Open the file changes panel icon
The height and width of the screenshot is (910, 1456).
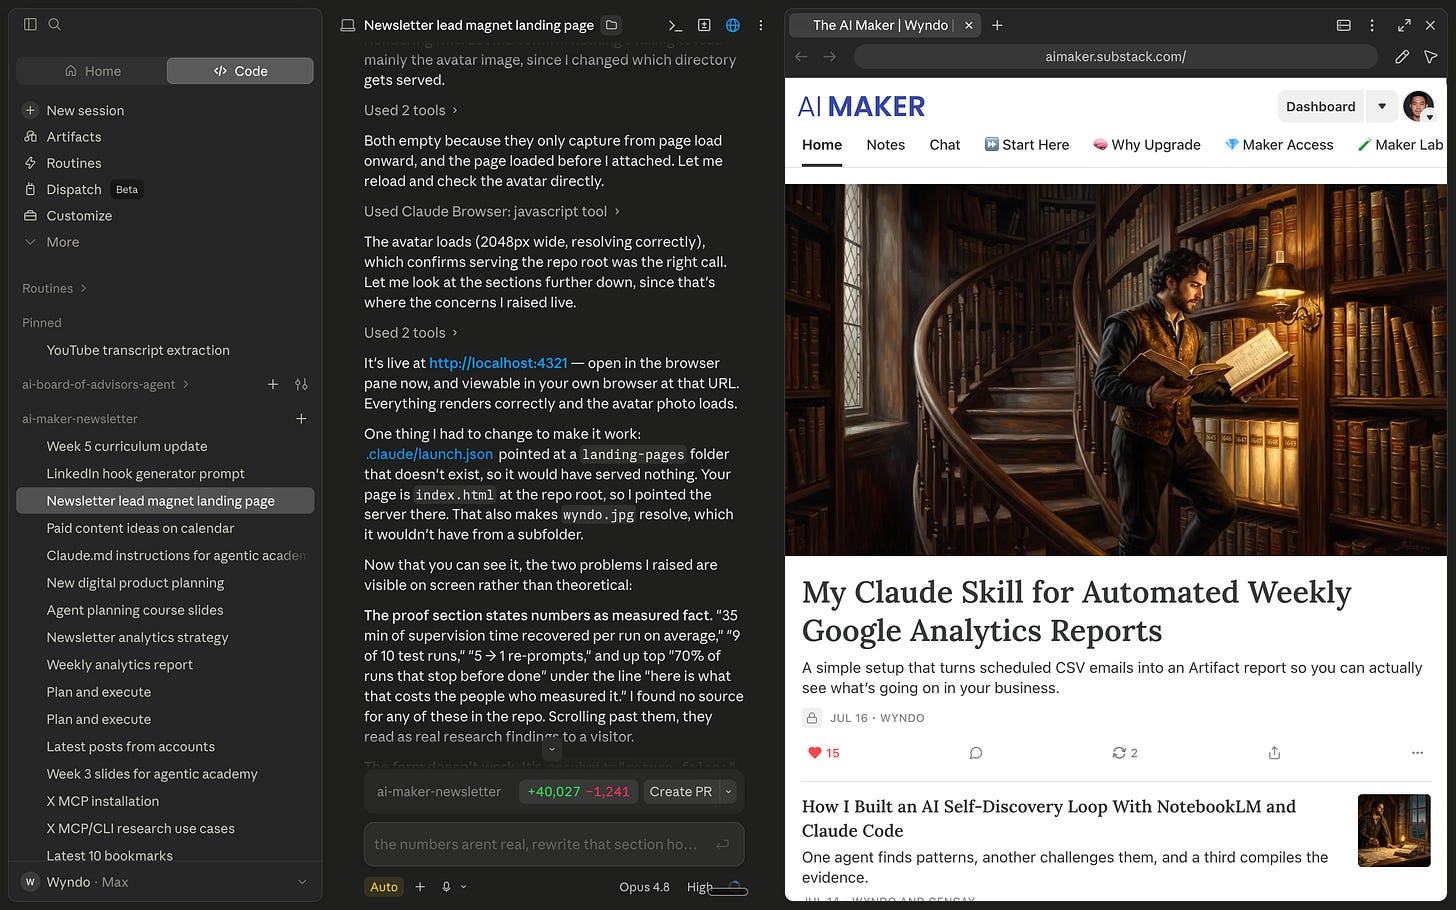tap(704, 25)
